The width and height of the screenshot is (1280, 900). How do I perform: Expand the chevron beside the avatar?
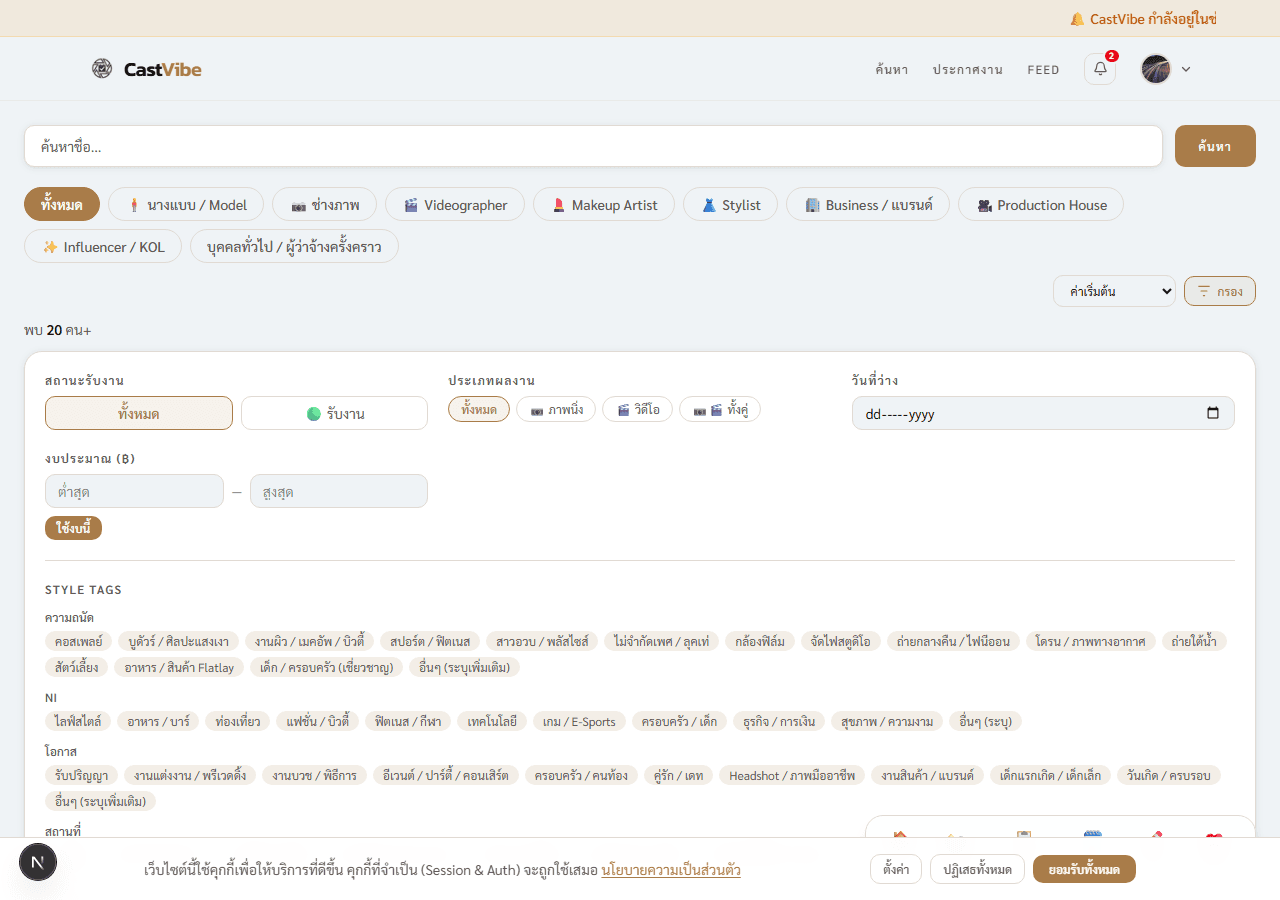click(x=1186, y=69)
